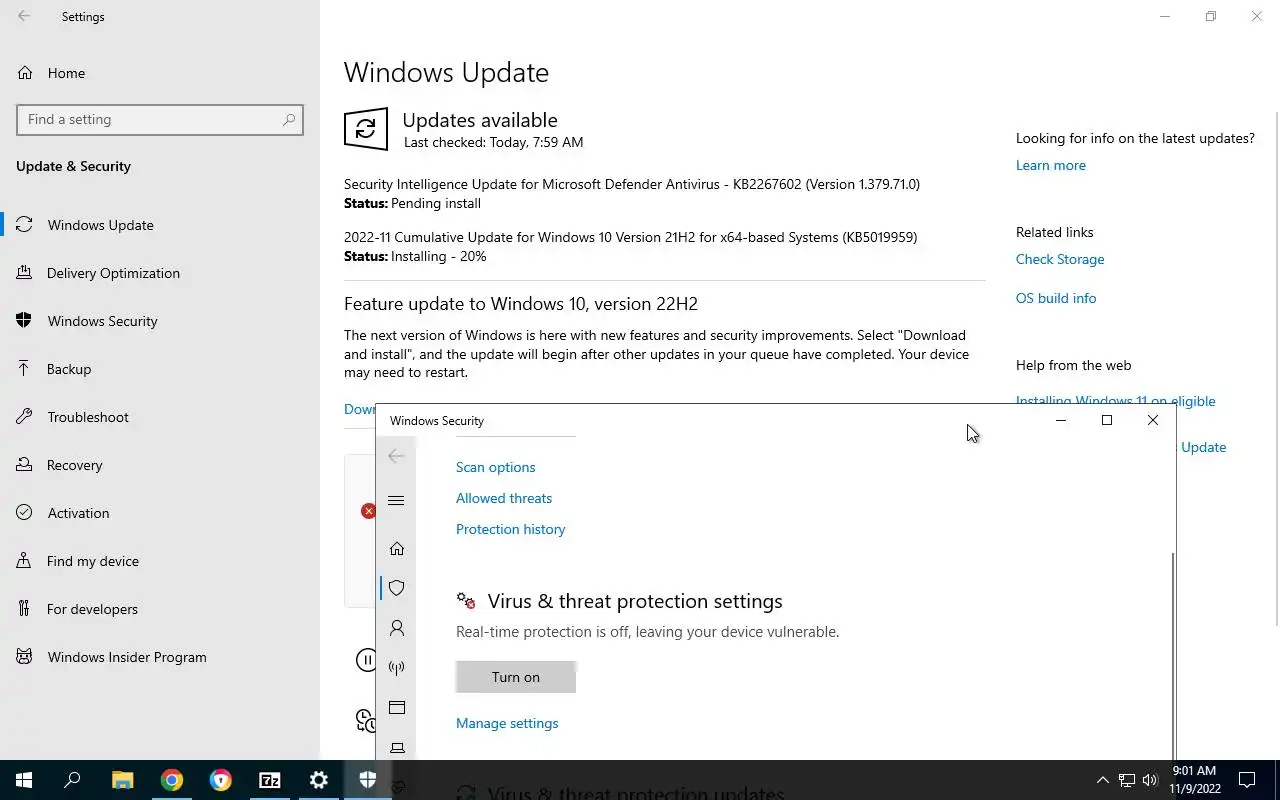This screenshot has height=800, width=1280.
Task: Click the Find a setting search box
Action: [160, 119]
